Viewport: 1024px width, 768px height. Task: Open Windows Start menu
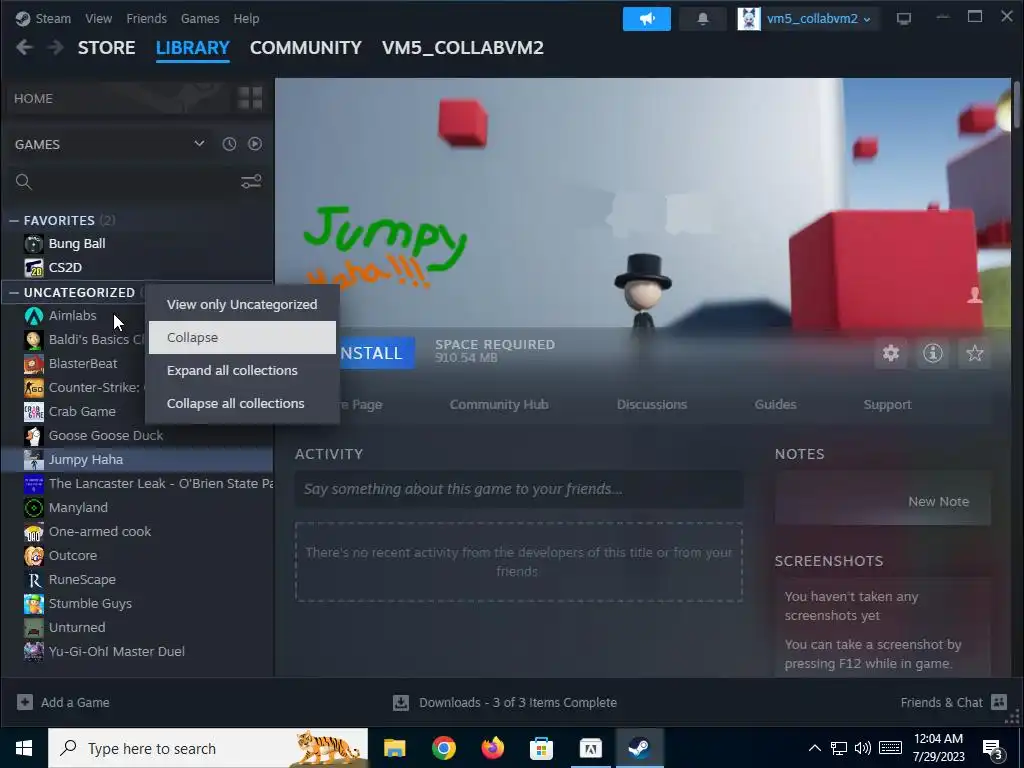24,748
